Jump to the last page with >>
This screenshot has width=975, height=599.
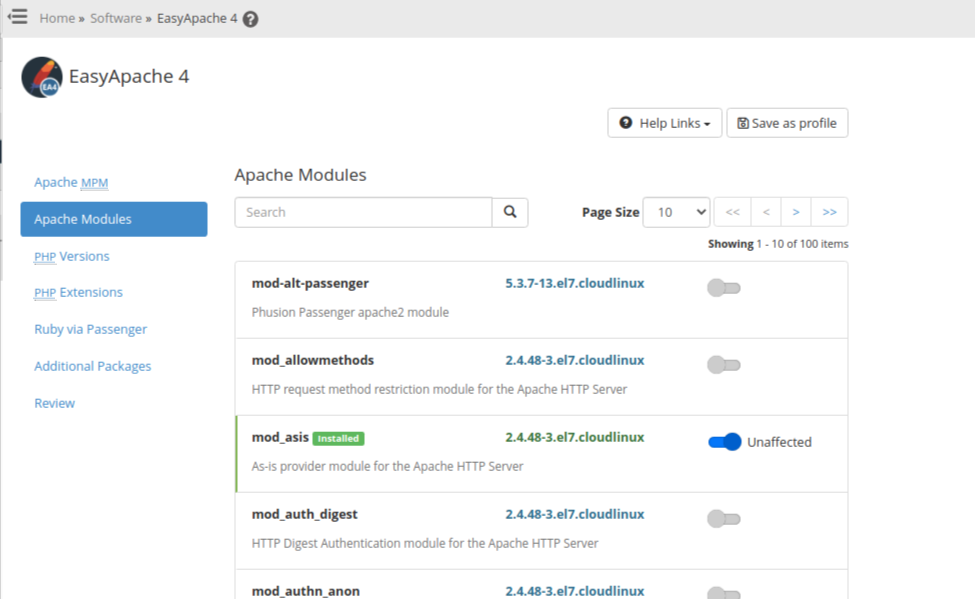tap(829, 212)
